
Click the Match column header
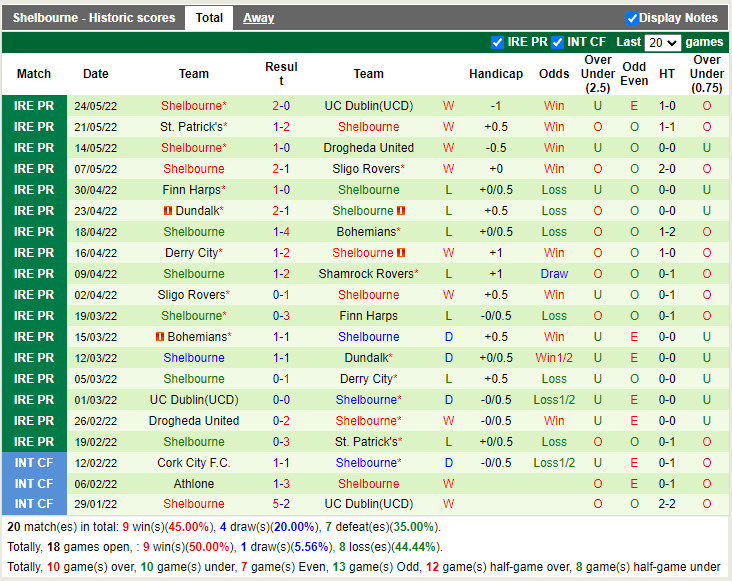pyautogui.click(x=34, y=74)
